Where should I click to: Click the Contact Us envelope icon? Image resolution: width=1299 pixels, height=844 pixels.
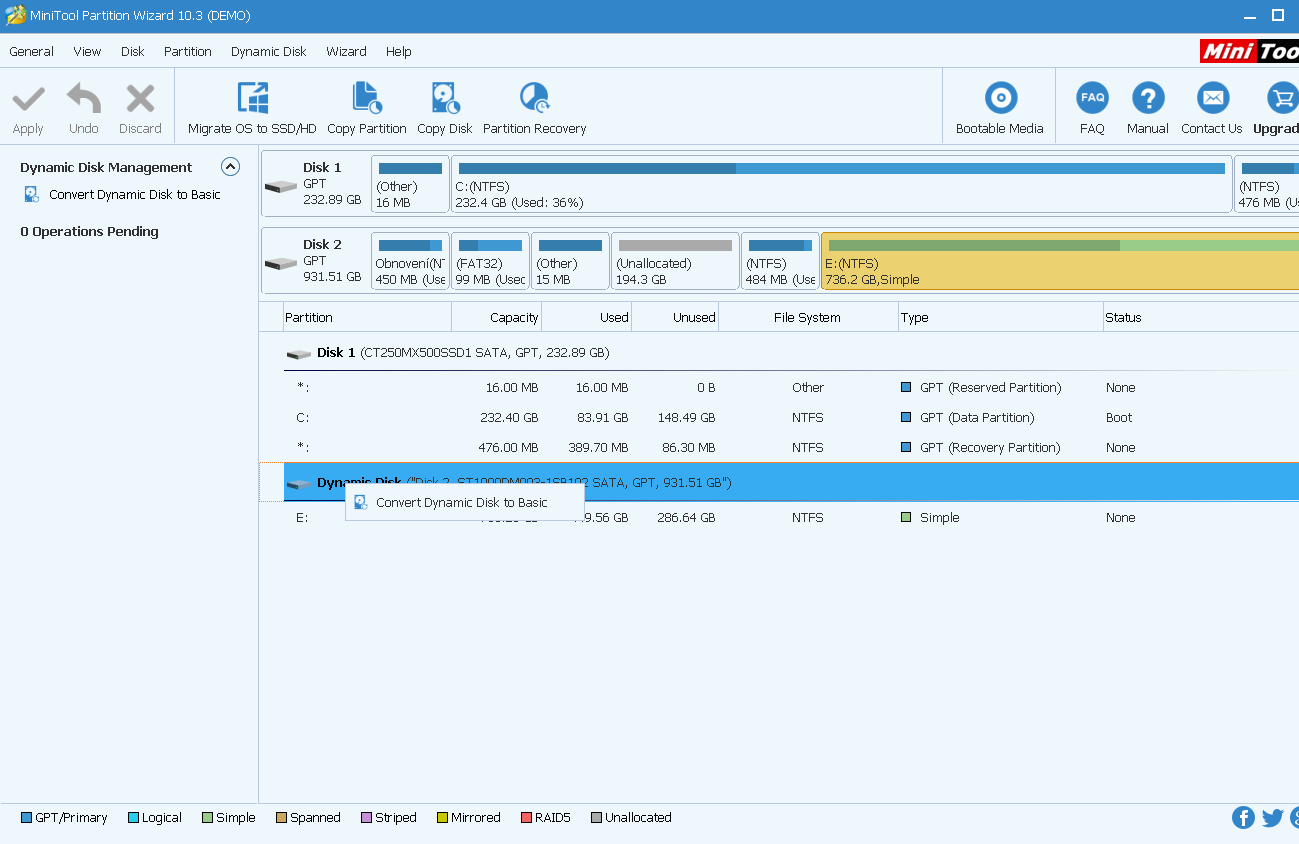tap(1211, 98)
